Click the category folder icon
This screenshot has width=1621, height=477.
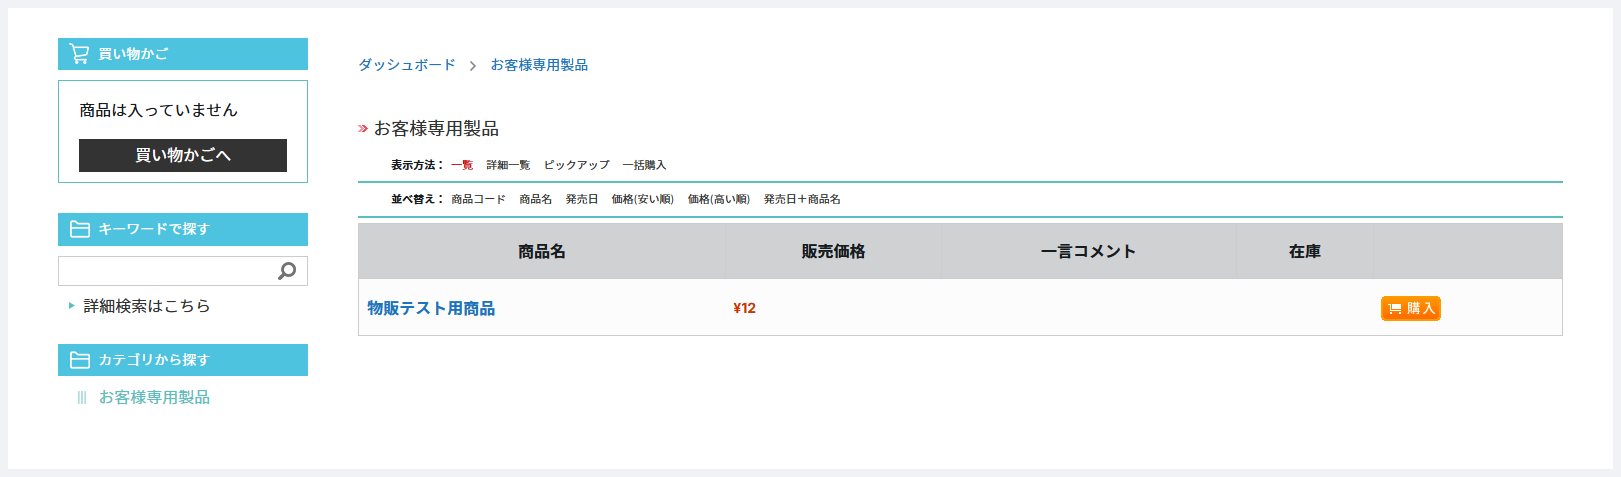click(x=80, y=360)
